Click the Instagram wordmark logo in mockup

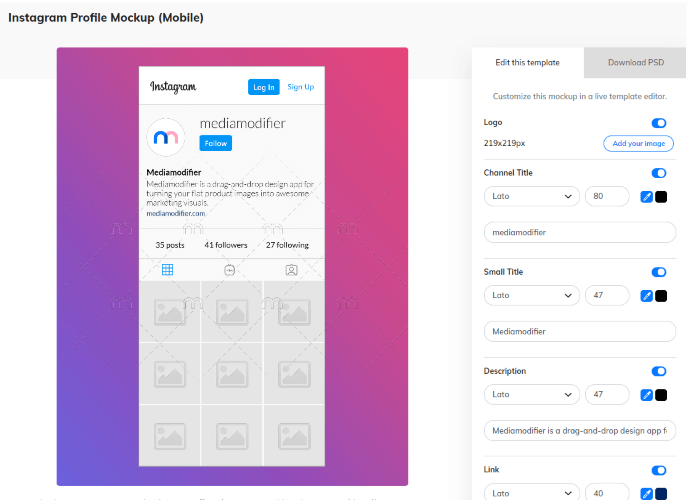pos(173,87)
